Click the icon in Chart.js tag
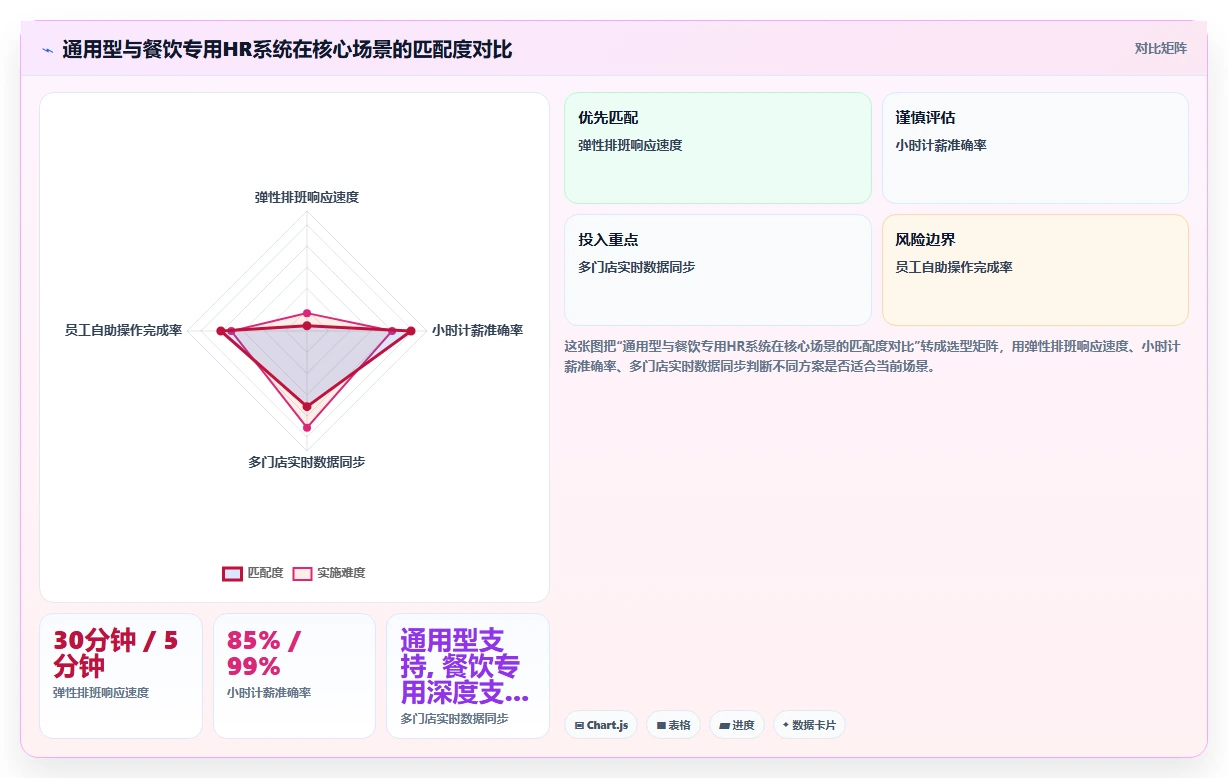This screenshot has width=1228, height=778. [x=579, y=726]
